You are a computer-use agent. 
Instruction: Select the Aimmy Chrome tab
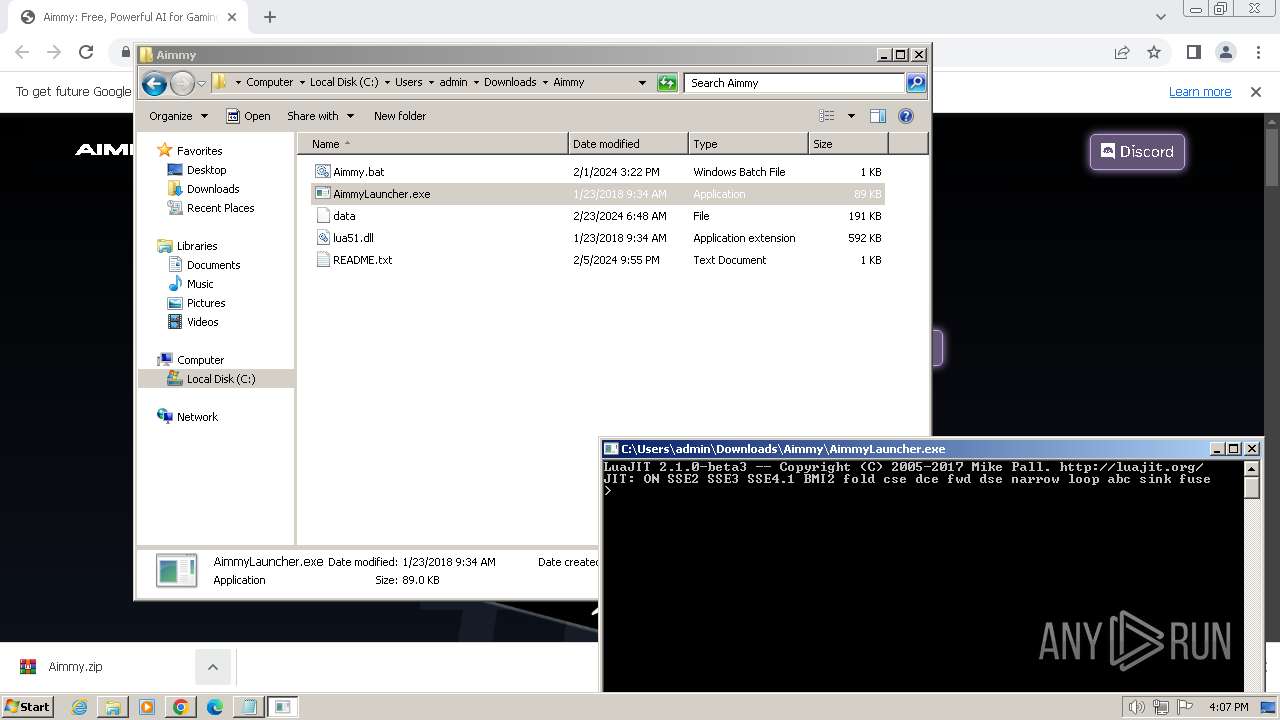coord(130,17)
